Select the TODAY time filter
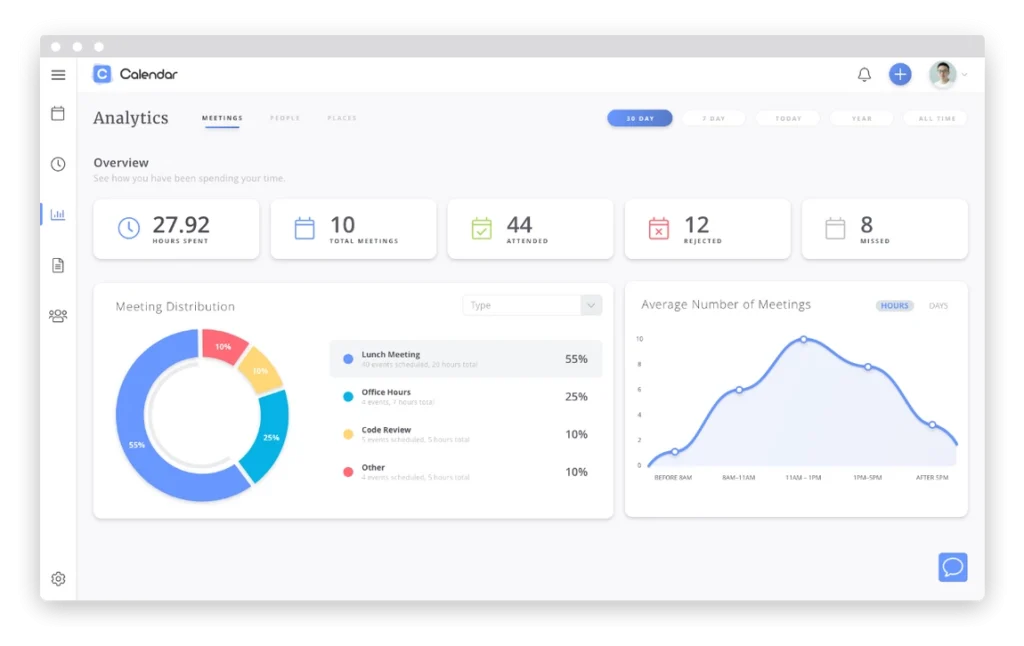 (787, 118)
